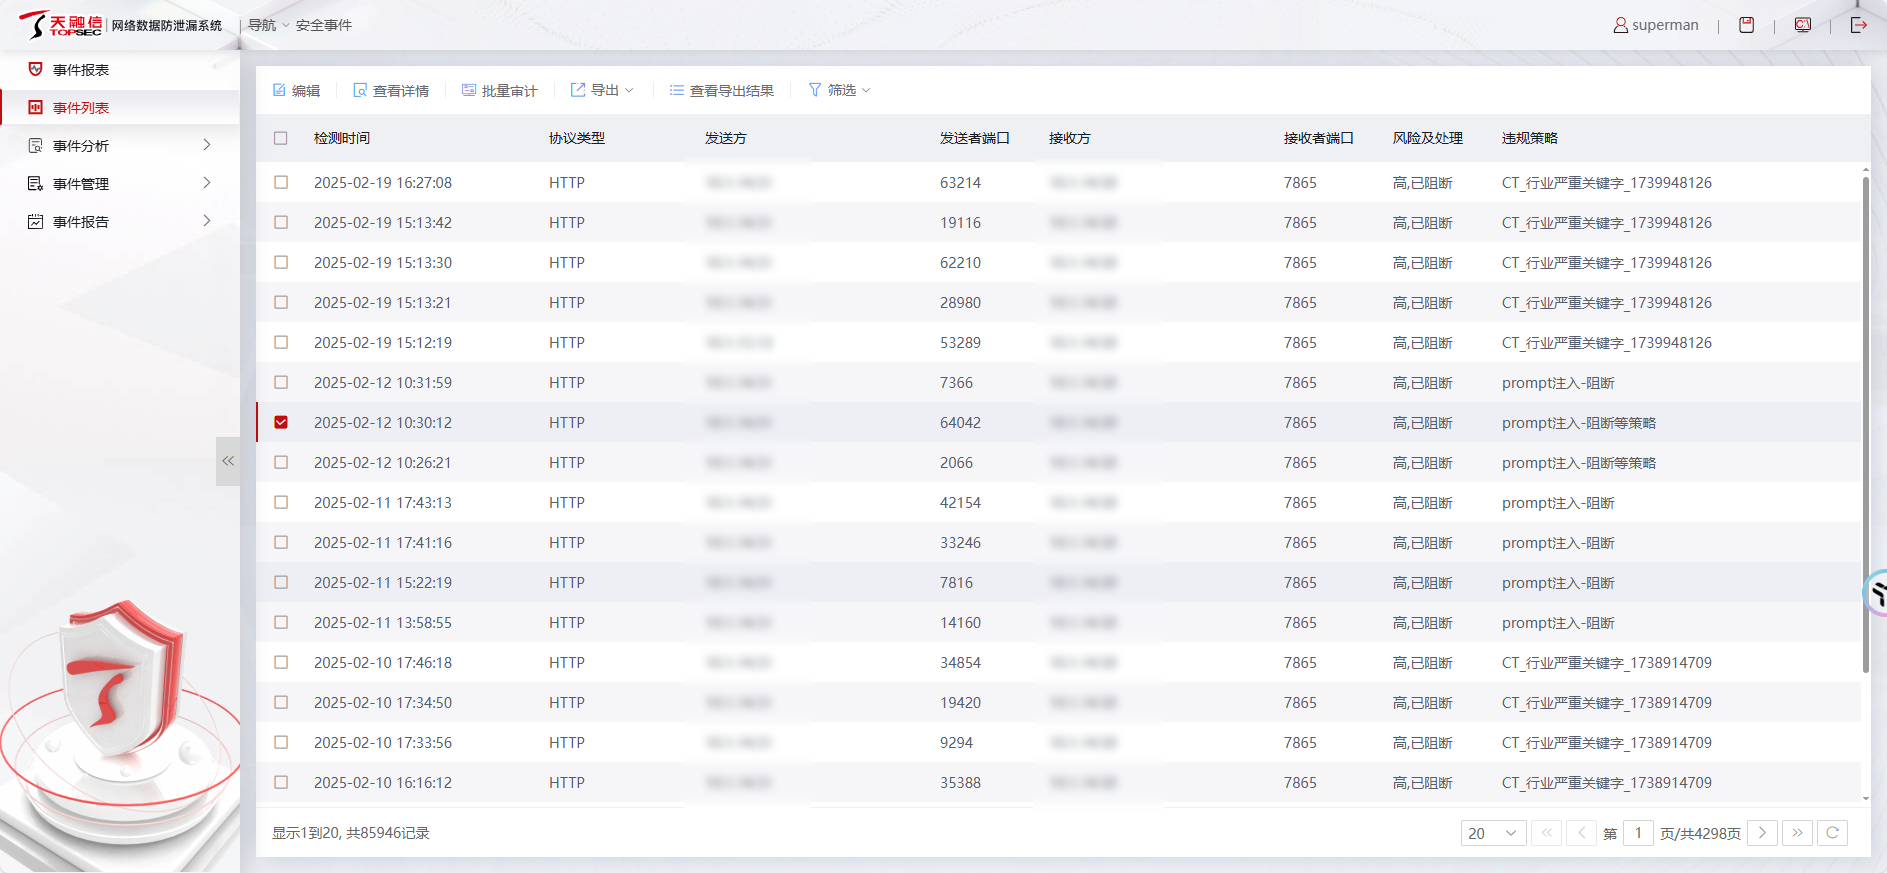Screen dimensions: 1887x873
Task: Click the logout icon in top-right corner
Action: pyautogui.click(x=1858, y=25)
